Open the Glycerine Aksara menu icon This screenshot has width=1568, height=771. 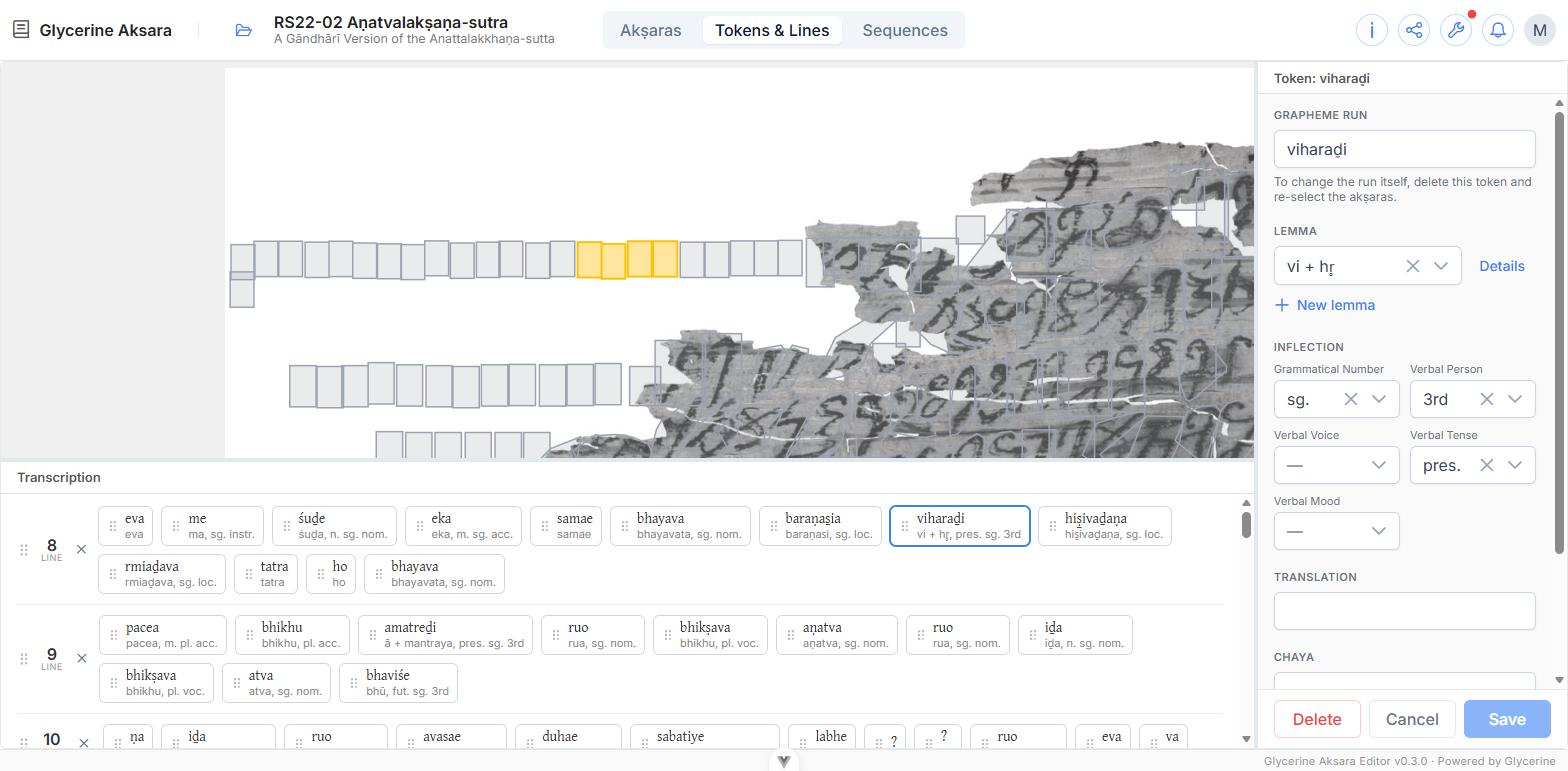(x=21, y=29)
